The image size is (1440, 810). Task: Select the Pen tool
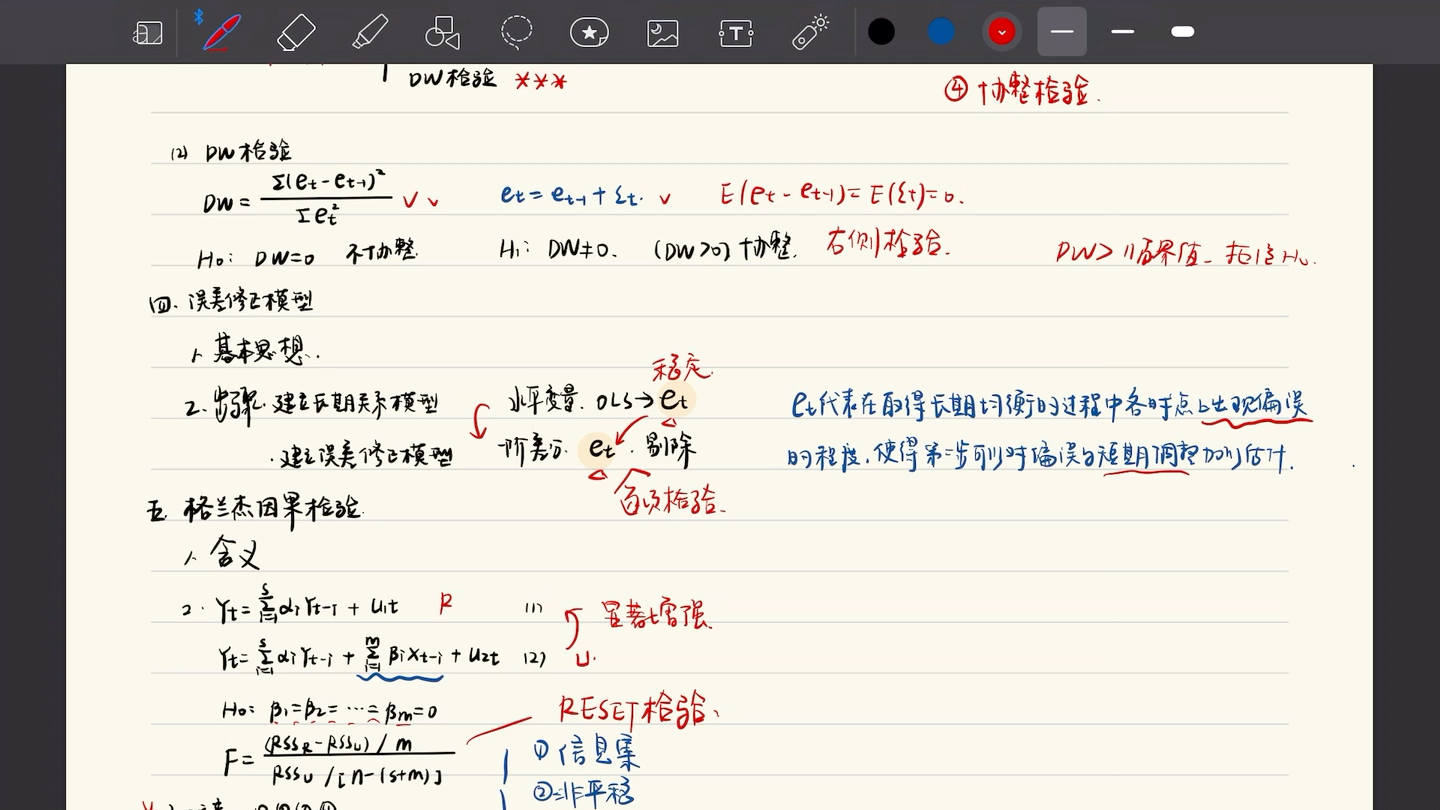point(222,32)
